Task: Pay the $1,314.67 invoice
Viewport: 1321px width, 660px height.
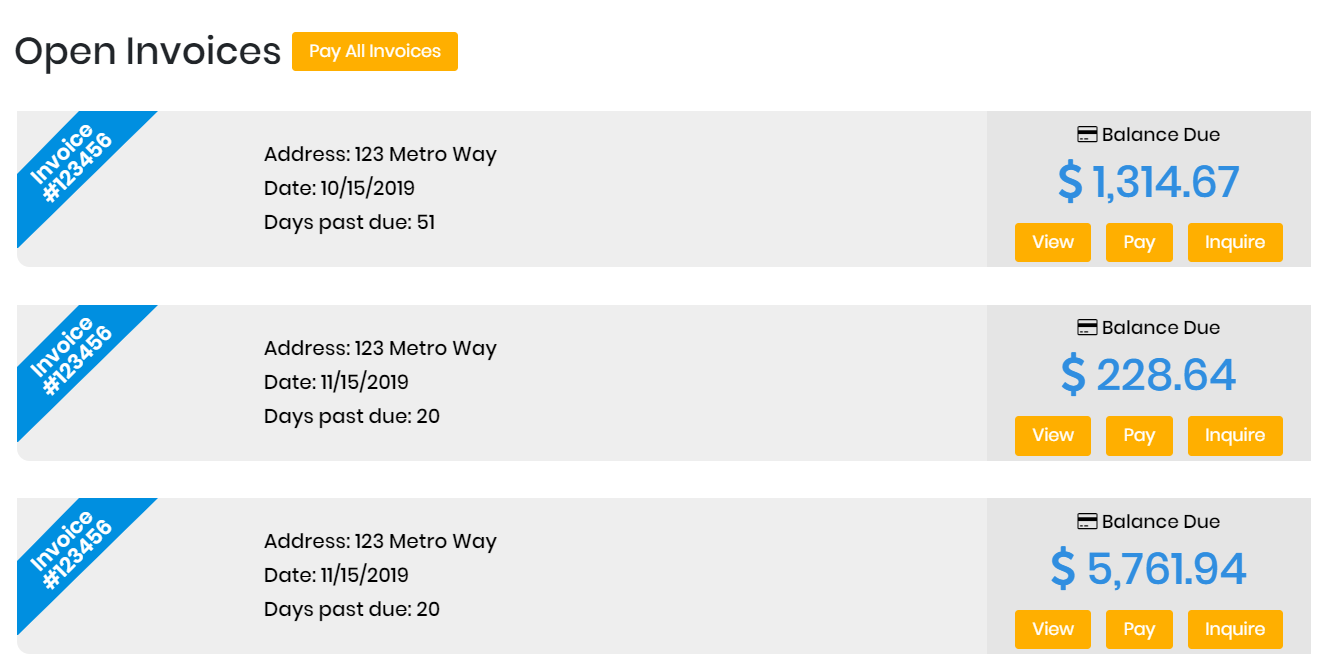Action: tap(1139, 242)
